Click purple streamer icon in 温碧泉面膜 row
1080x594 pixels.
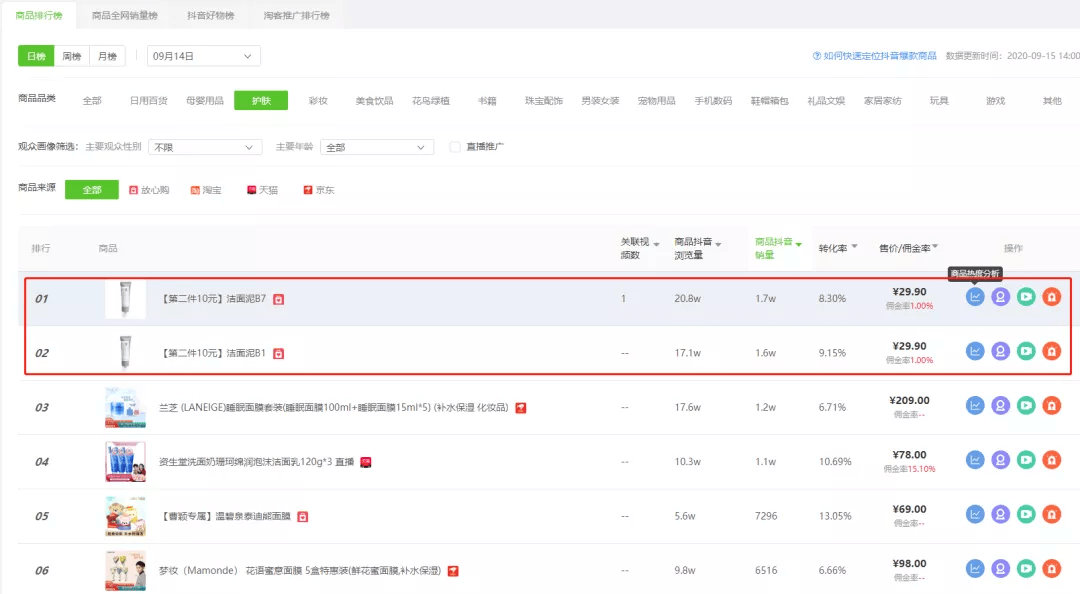click(1000, 514)
